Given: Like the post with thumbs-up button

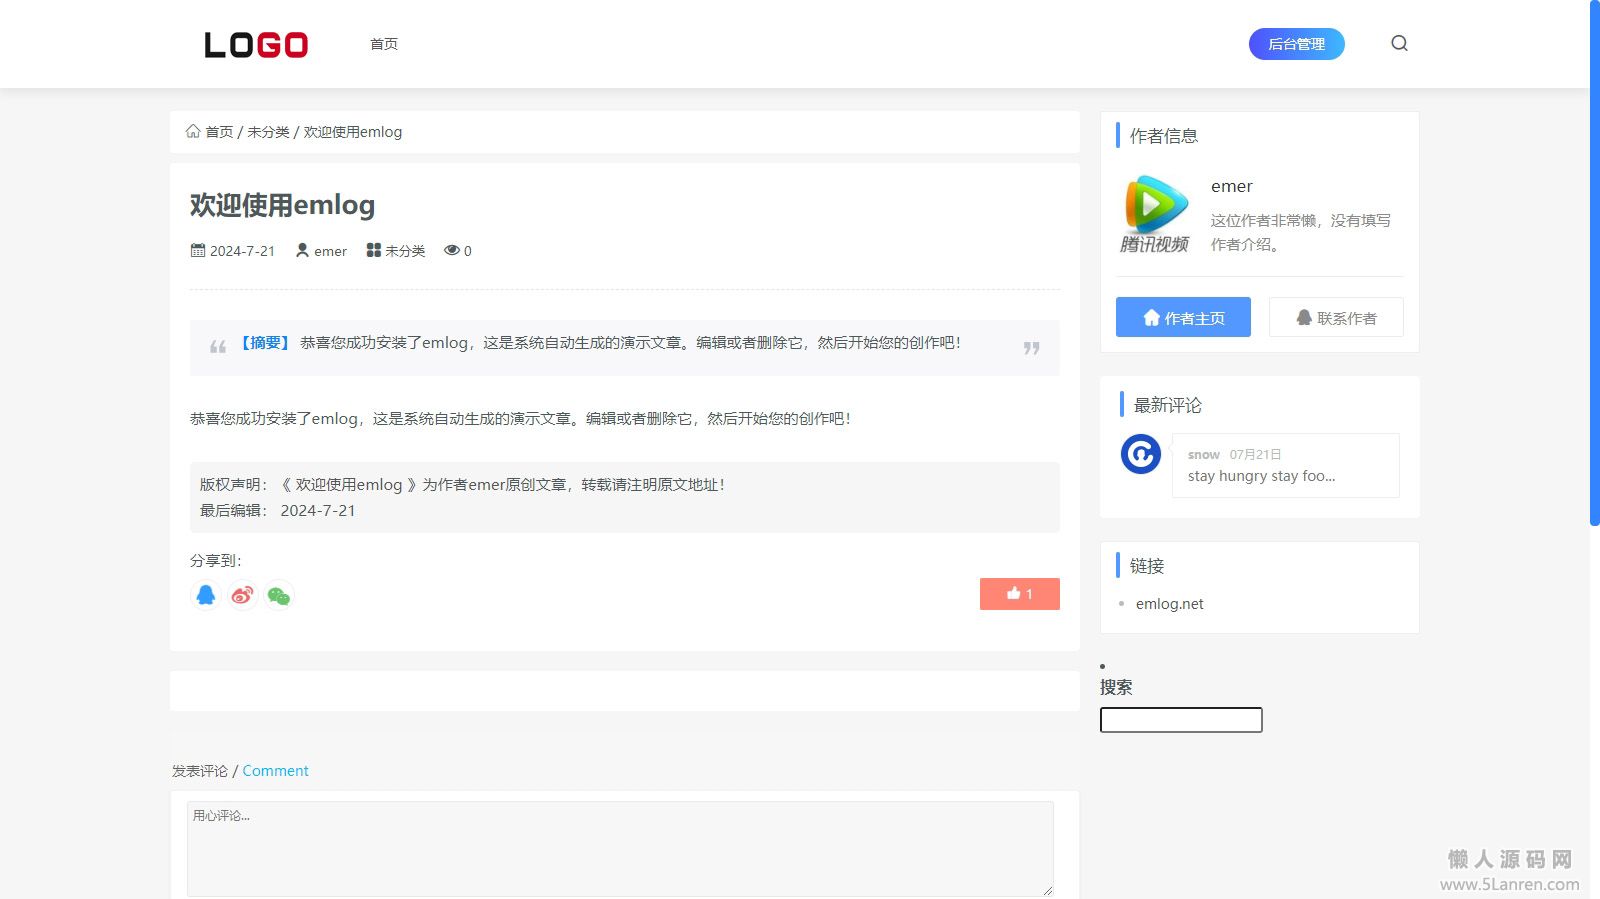Looking at the screenshot, I should (x=1019, y=594).
